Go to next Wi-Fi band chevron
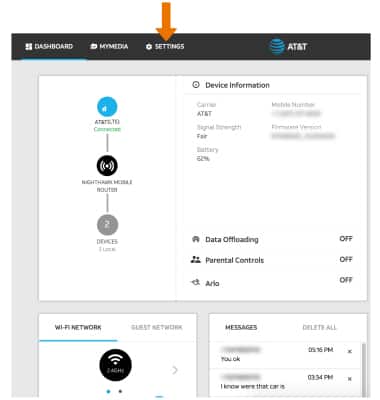Viewport: 380px width, 400px height. tap(175, 370)
